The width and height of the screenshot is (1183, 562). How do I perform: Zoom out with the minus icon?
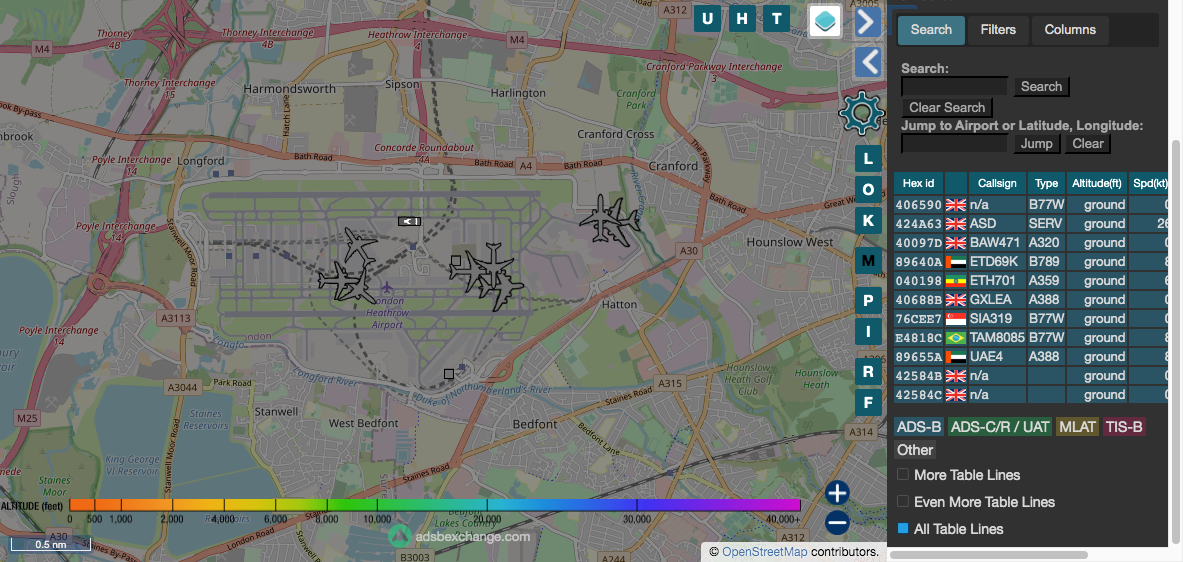pos(837,523)
